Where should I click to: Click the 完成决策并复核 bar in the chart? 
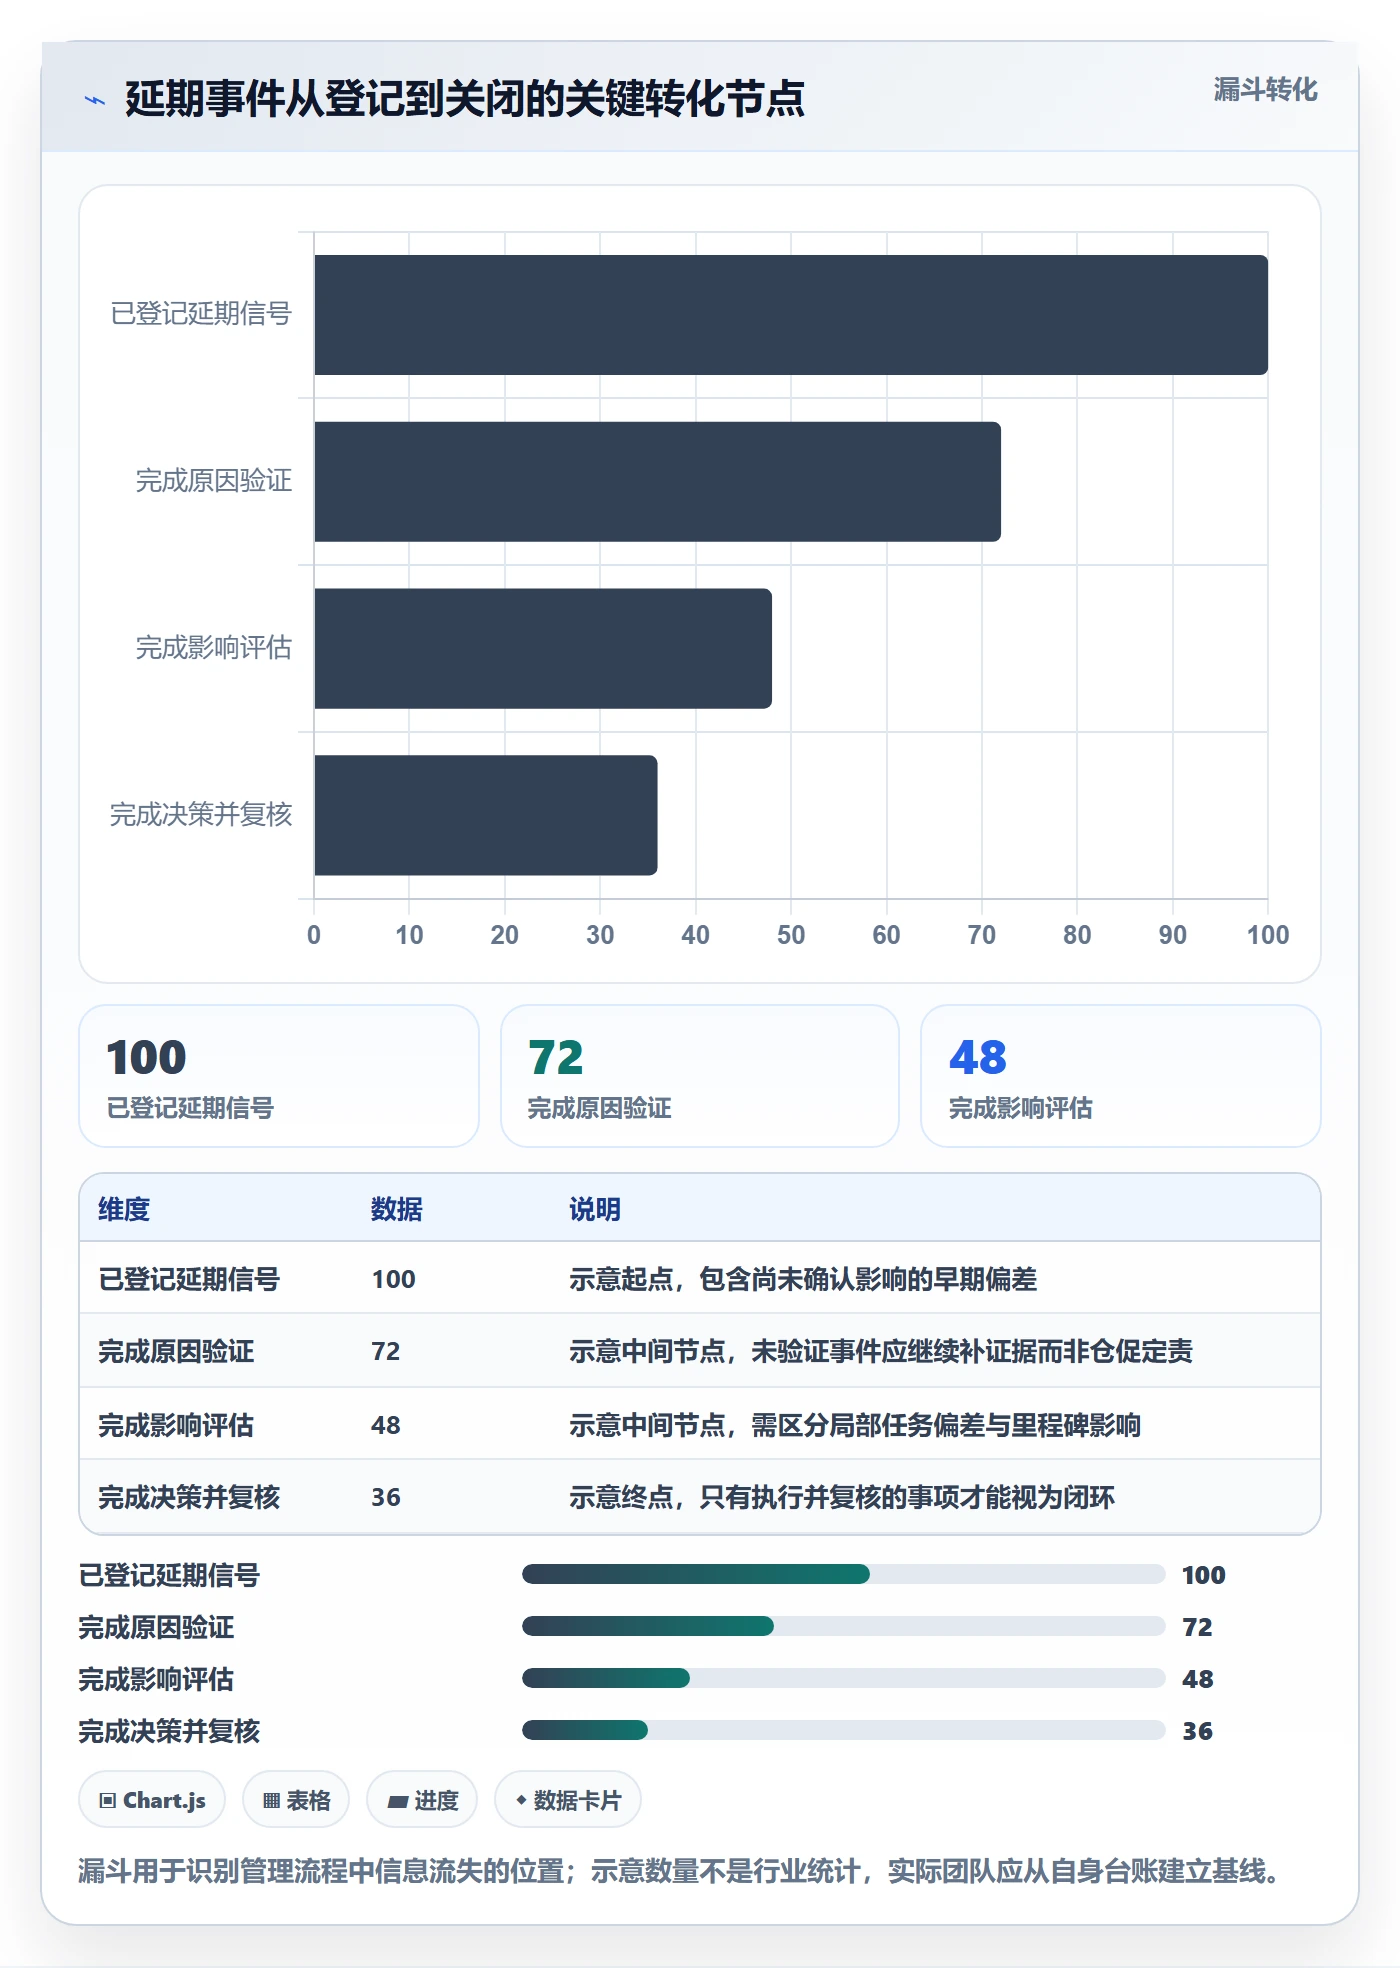[x=486, y=815]
